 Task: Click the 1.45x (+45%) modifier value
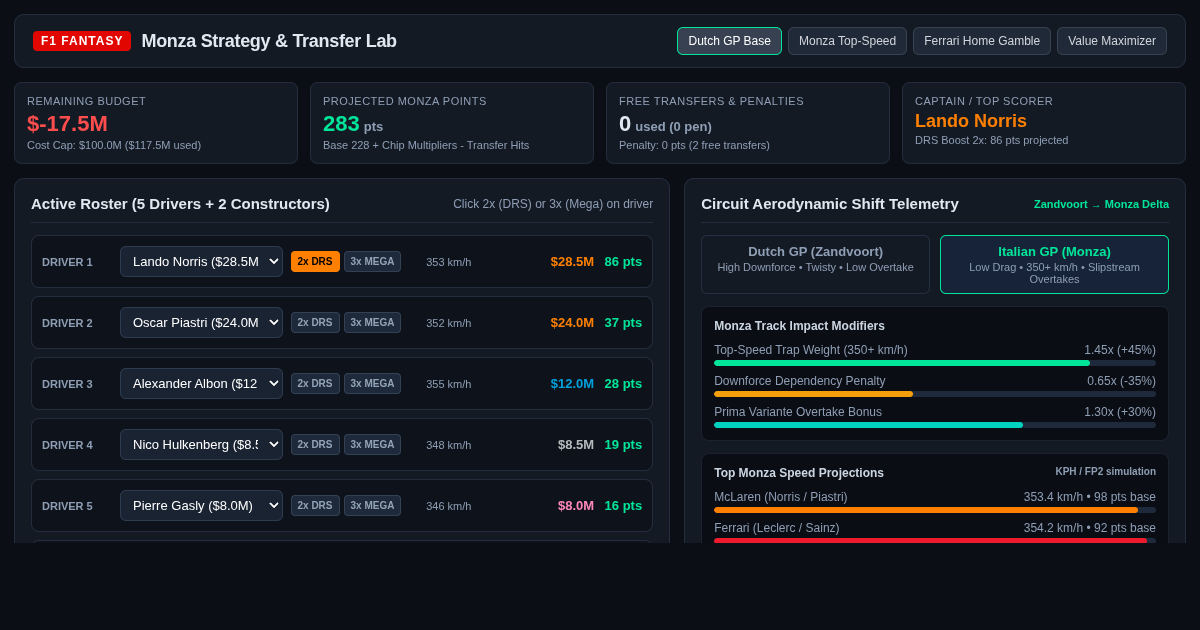tap(1120, 350)
